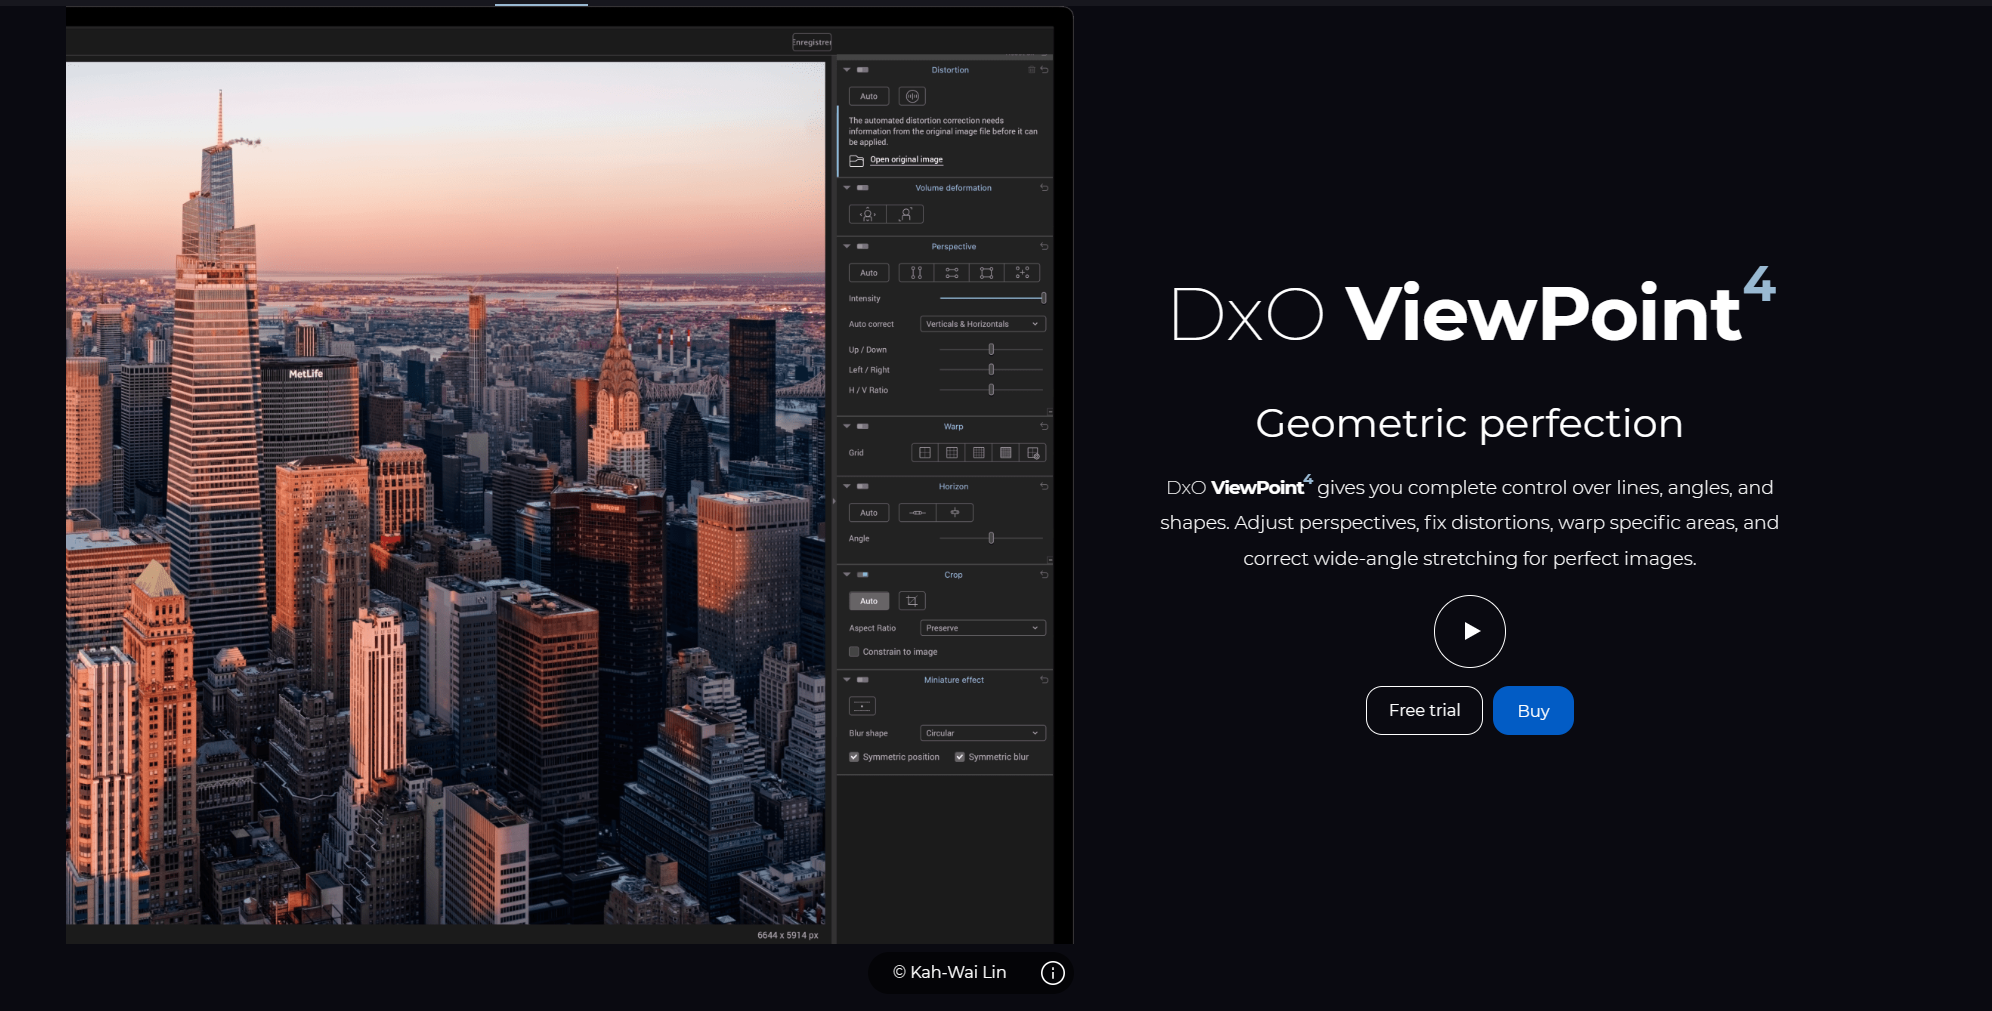This screenshot has width=1992, height=1011.
Task: Select force horizontal parallels perspective tool
Action: [x=951, y=273]
